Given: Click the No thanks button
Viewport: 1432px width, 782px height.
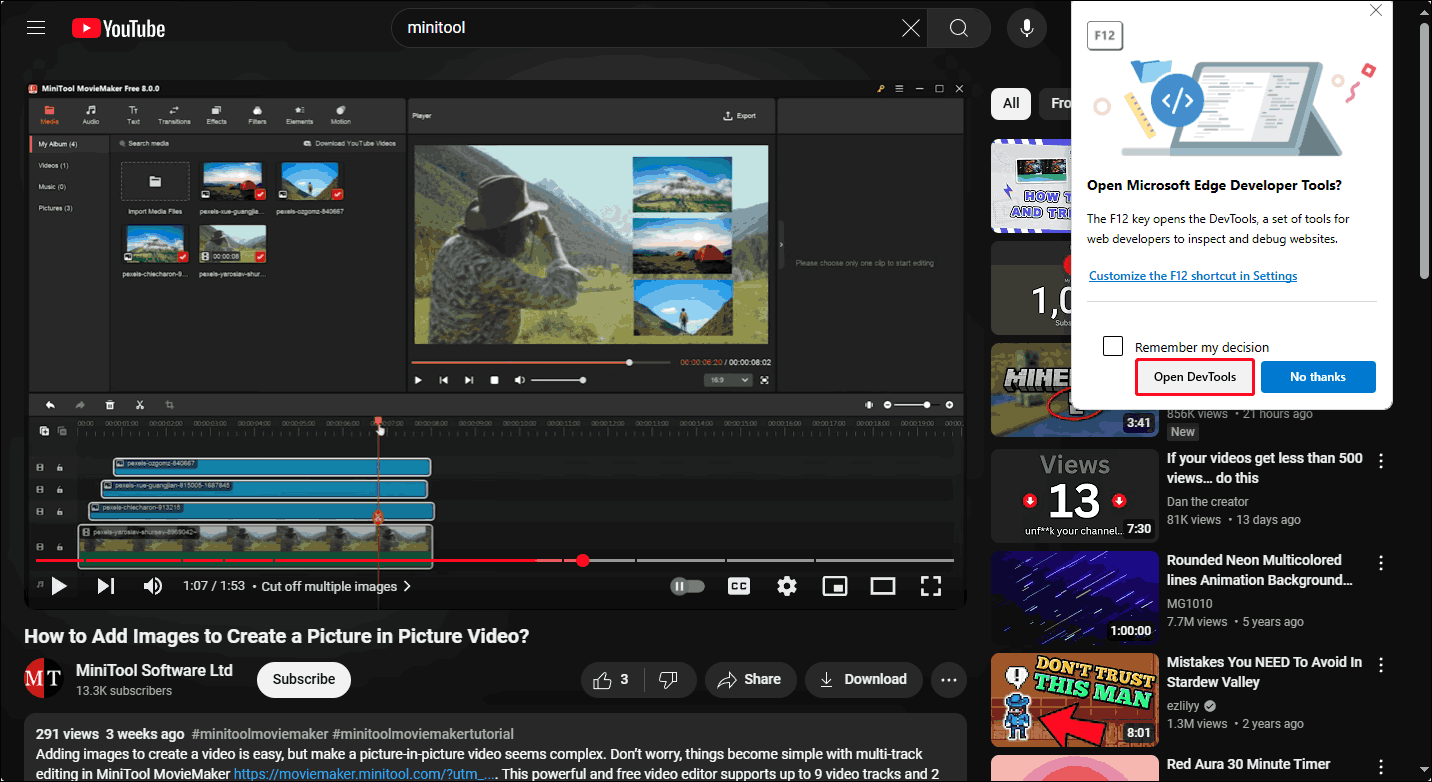Looking at the screenshot, I should point(1318,377).
